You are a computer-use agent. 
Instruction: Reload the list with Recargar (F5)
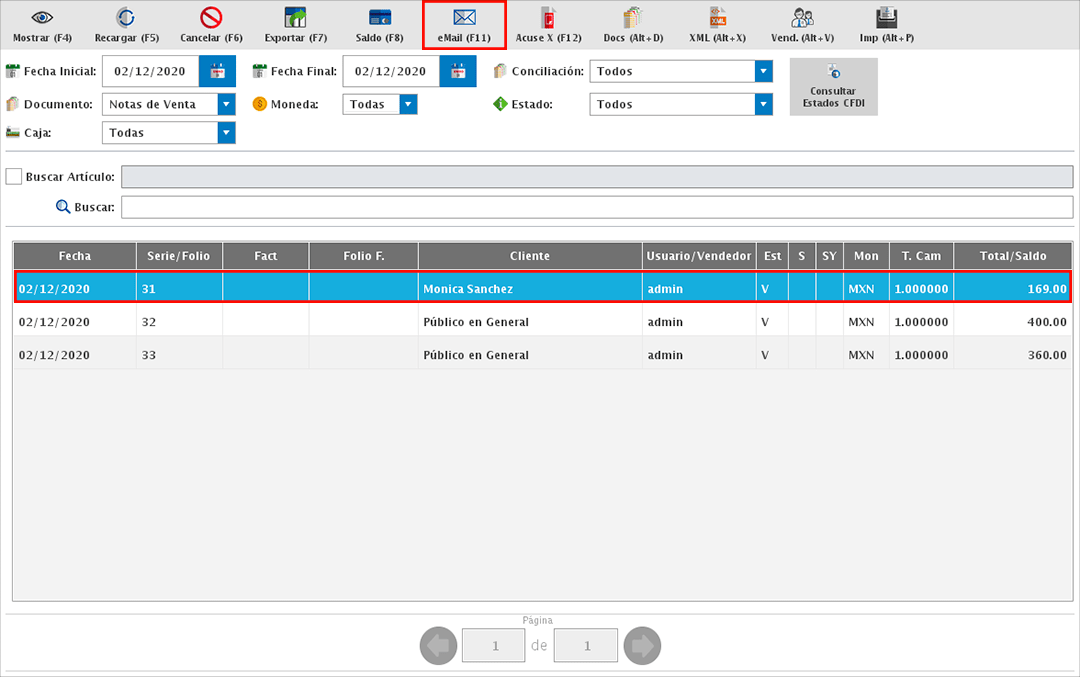[126, 19]
